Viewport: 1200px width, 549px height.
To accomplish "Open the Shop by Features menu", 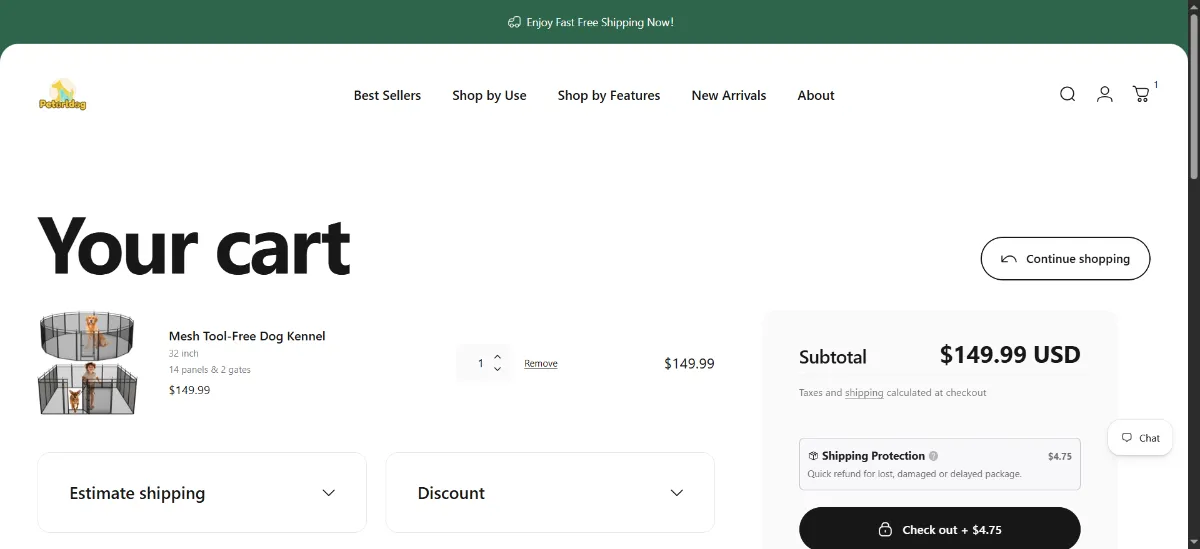I will click(x=609, y=96).
